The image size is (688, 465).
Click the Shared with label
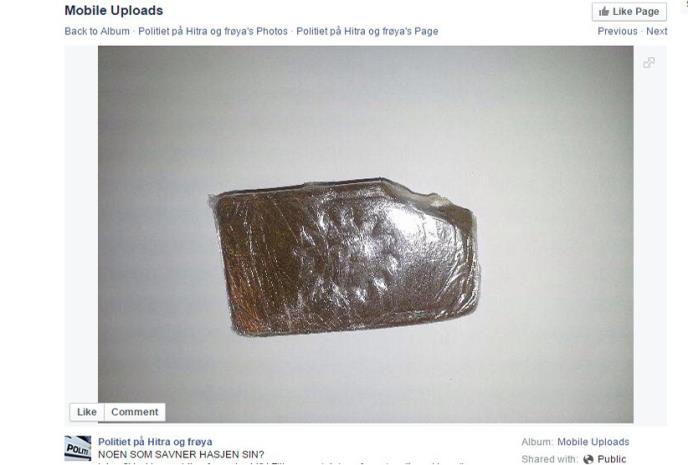point(549,459)
